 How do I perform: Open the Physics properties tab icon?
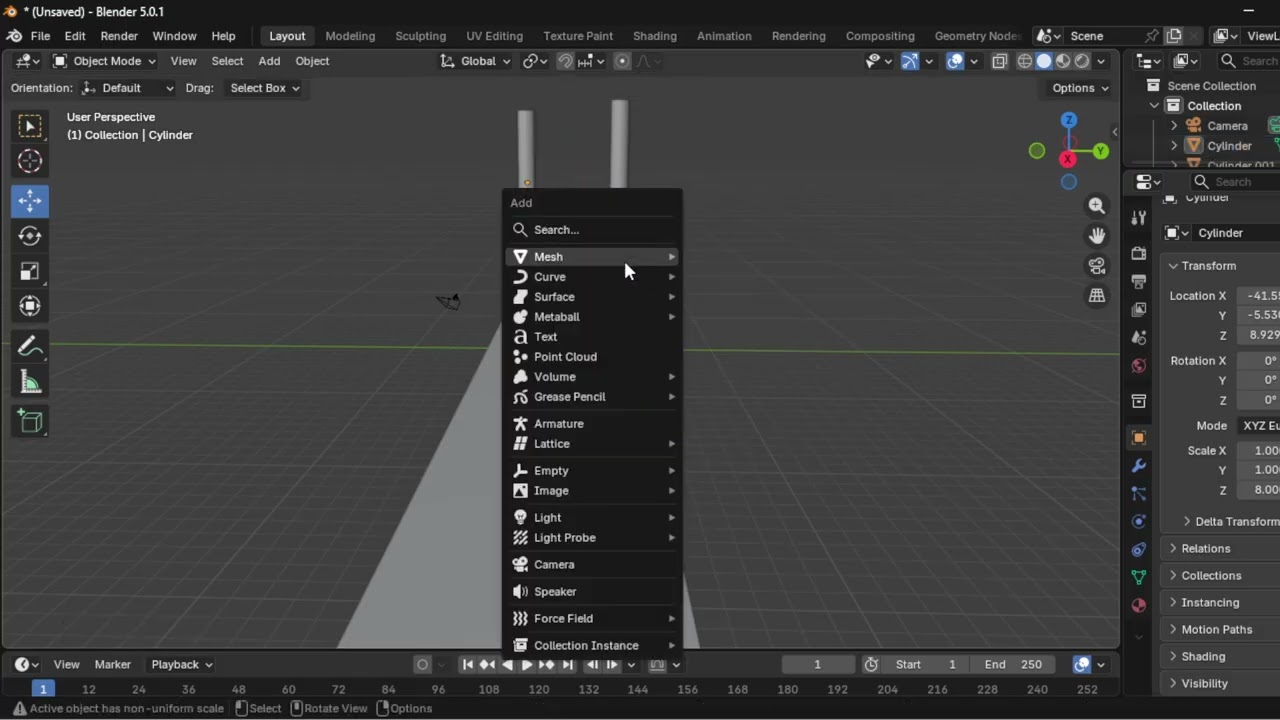pyautogui.click(x=1138, y=521)
